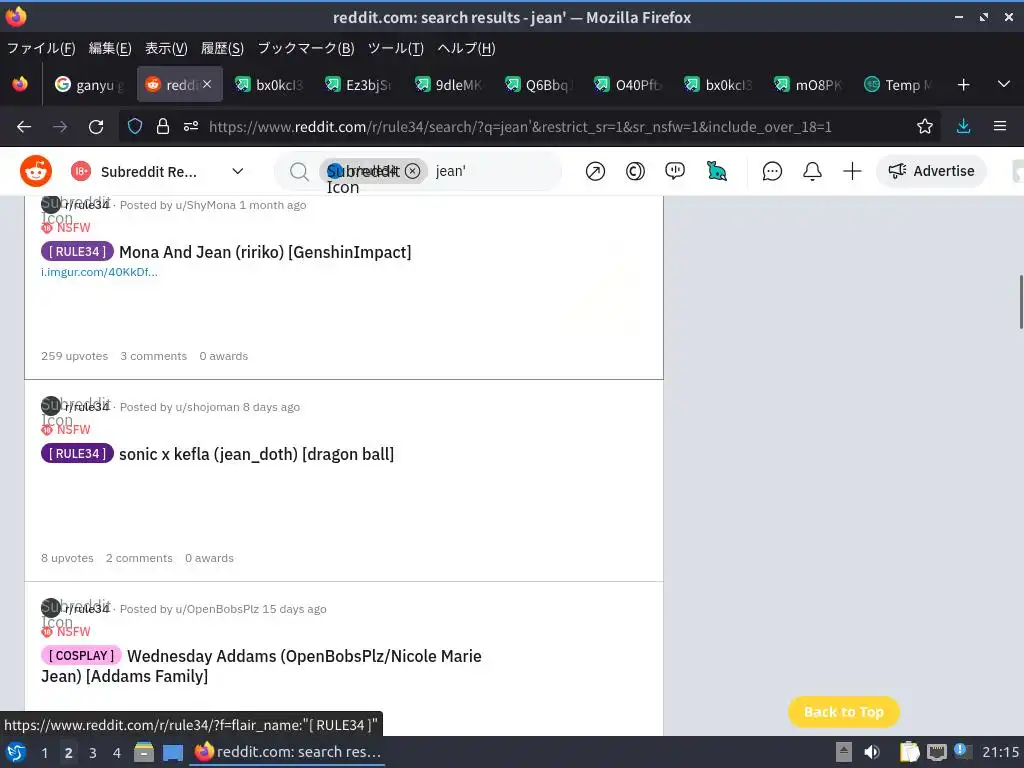Bookmark this page with star icon
The height and width of the screenshot is (768, 1024).
[925, 127]
